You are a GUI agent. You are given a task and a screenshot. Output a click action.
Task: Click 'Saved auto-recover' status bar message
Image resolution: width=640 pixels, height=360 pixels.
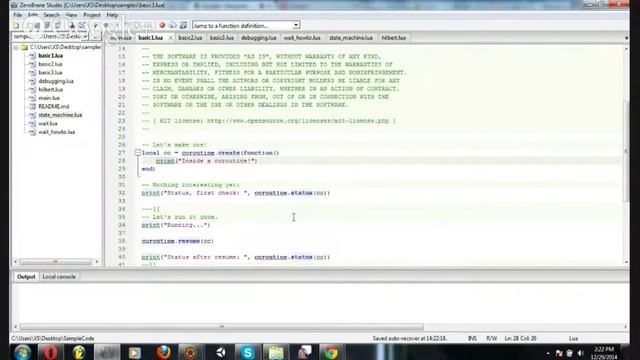(x=409, y=338)
